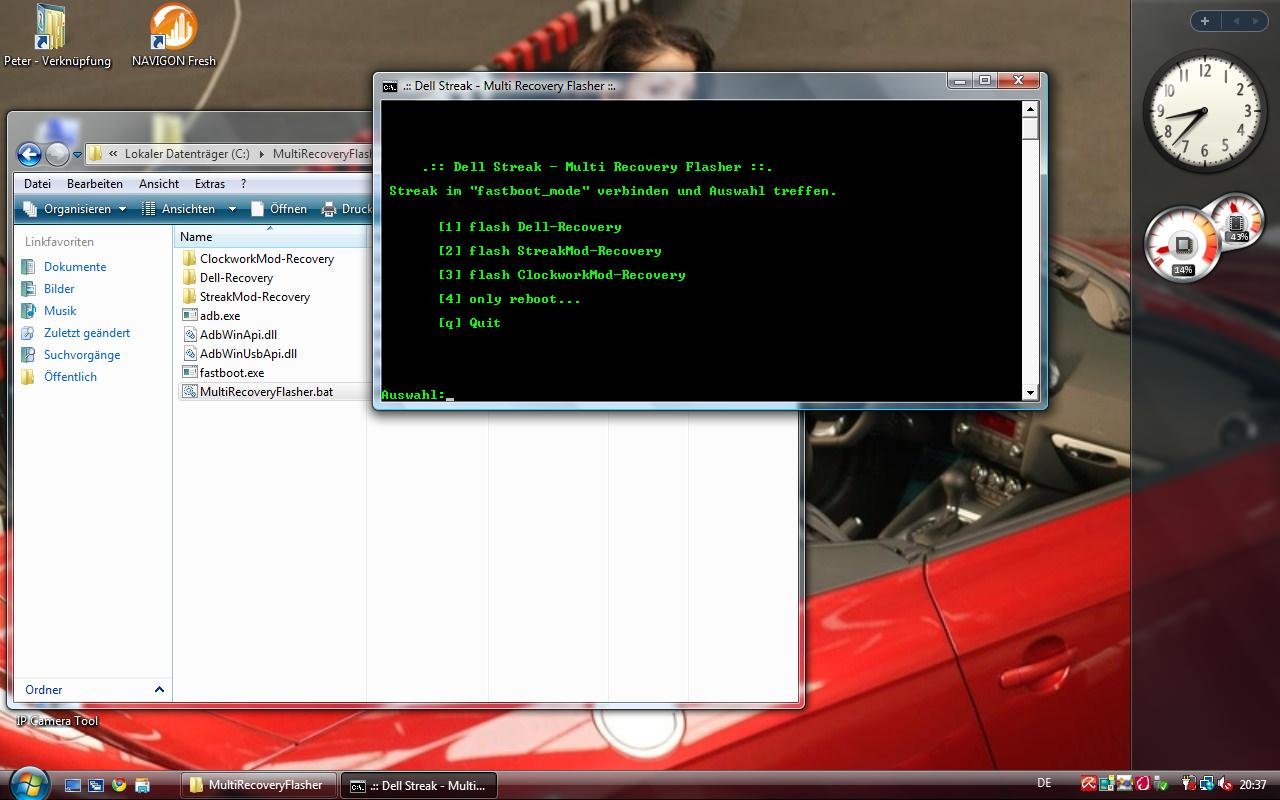The height and width of the screenshot is (800, 1280).
Task: Click the network tray icon
Action: pos(1207,784)
